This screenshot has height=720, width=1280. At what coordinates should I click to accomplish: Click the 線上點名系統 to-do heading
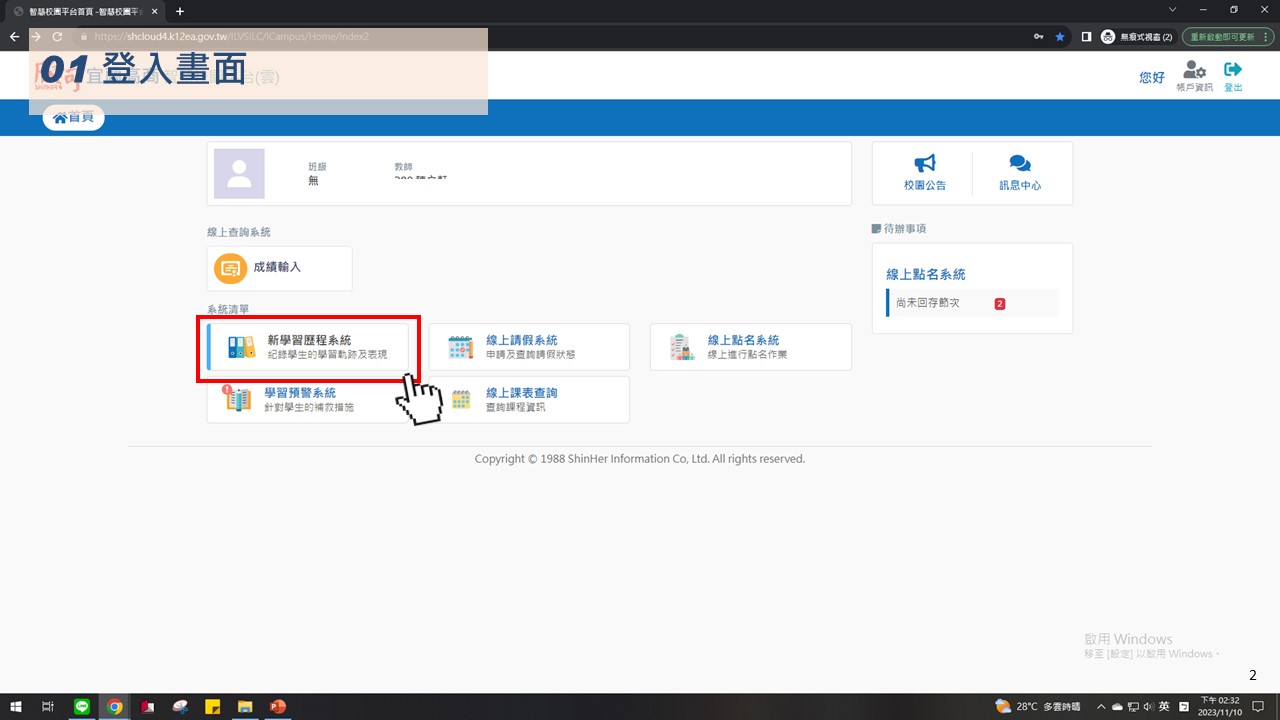[x=925, y=274]
